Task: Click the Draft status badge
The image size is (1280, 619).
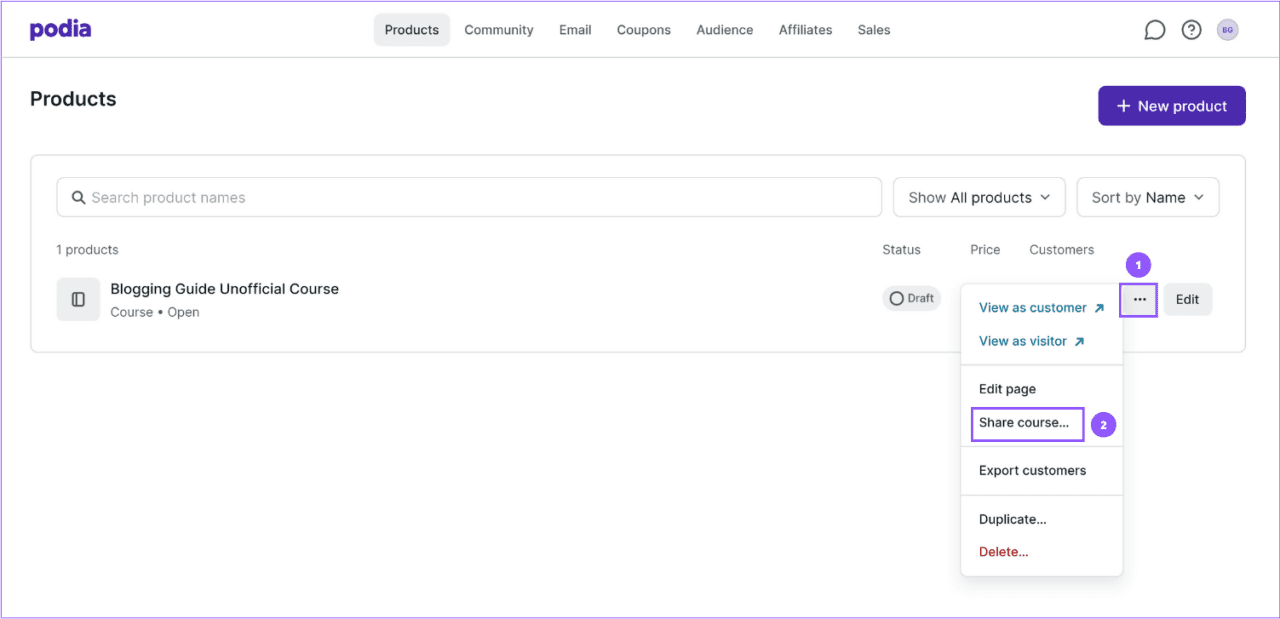Action: tap(911, 298)
